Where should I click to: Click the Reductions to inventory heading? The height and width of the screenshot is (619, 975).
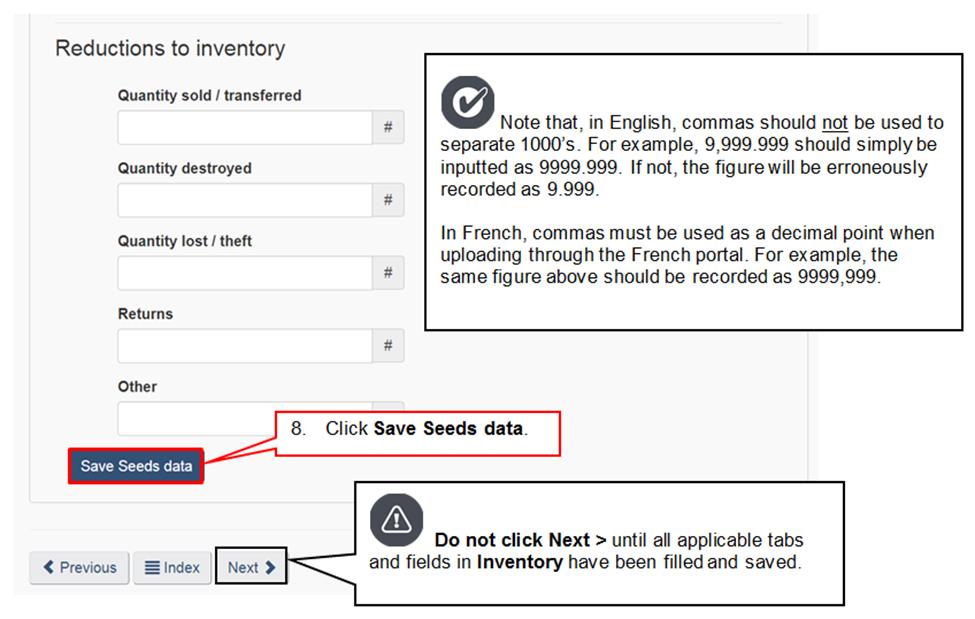point(170,48)
